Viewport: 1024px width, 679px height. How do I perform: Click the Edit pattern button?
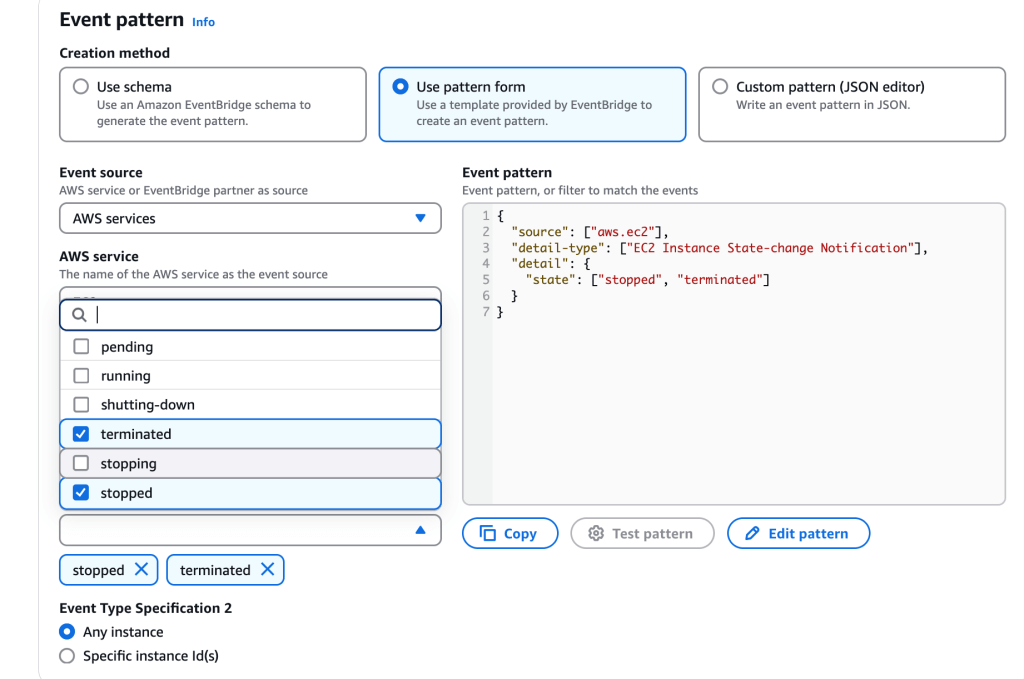click(x=798, y=534)
